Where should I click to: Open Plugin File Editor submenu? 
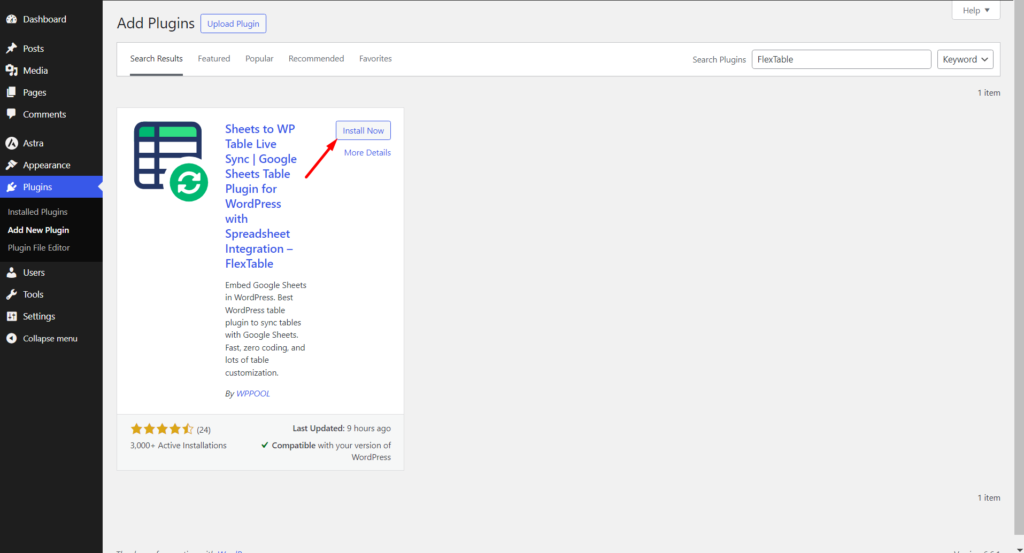click(x=39, y=247)
